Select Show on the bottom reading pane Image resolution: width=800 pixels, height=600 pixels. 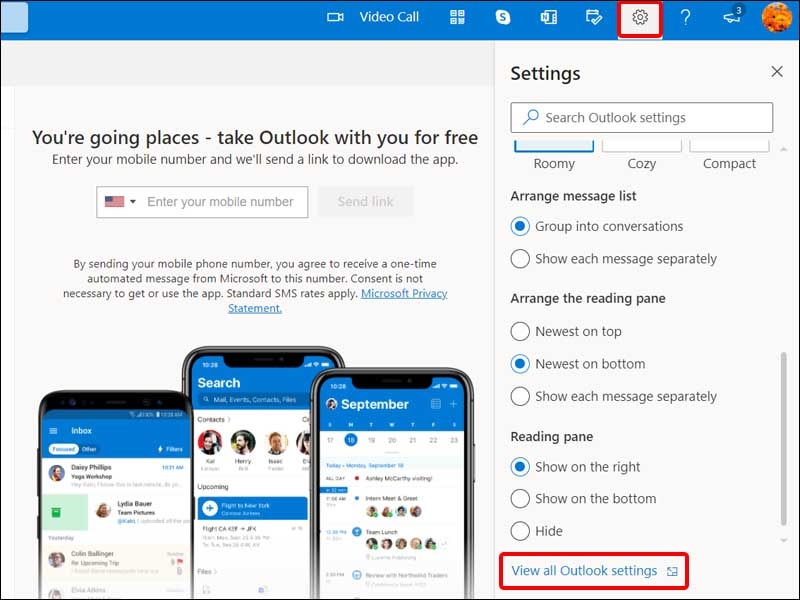[x=583, y=498]
